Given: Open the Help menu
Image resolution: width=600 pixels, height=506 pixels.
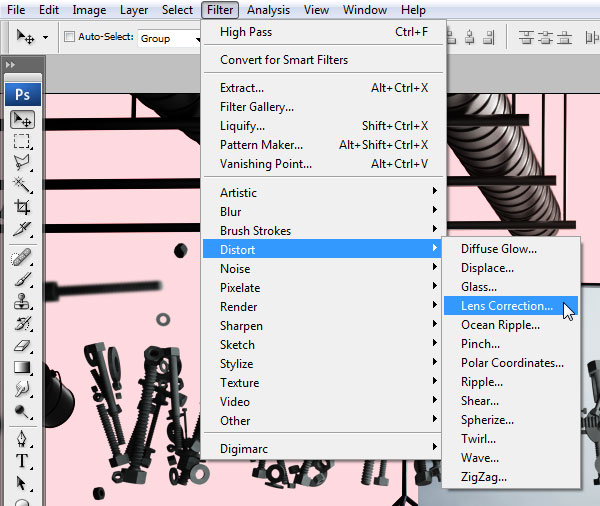Looking at the screenshot, I should click(x=413, y=10).
